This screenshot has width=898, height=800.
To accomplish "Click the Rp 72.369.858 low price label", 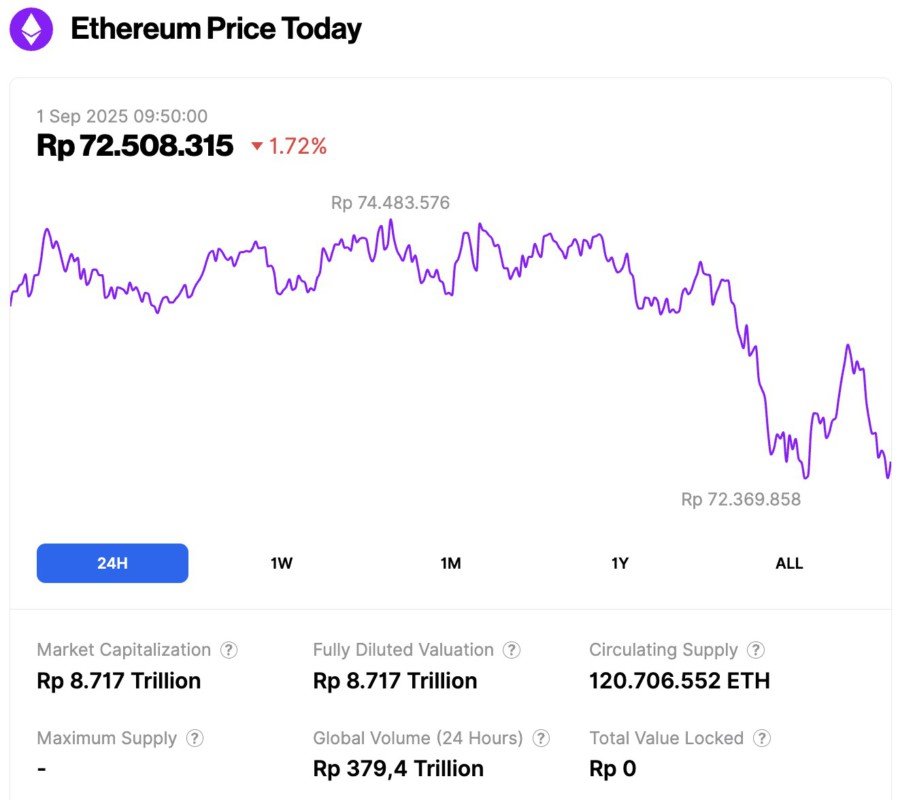I will [x=741, y=499].
